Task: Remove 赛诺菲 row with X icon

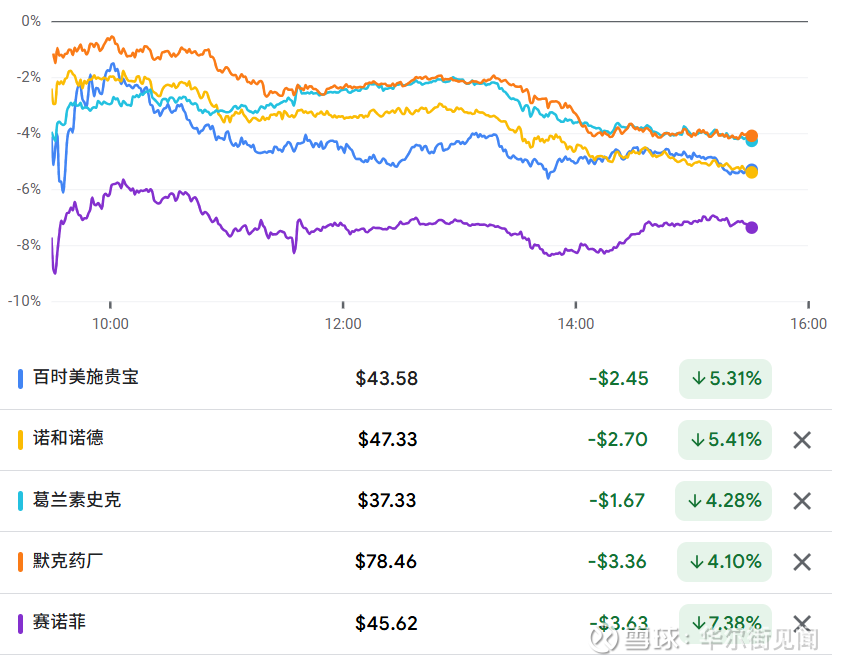Action: coord(802,623)
